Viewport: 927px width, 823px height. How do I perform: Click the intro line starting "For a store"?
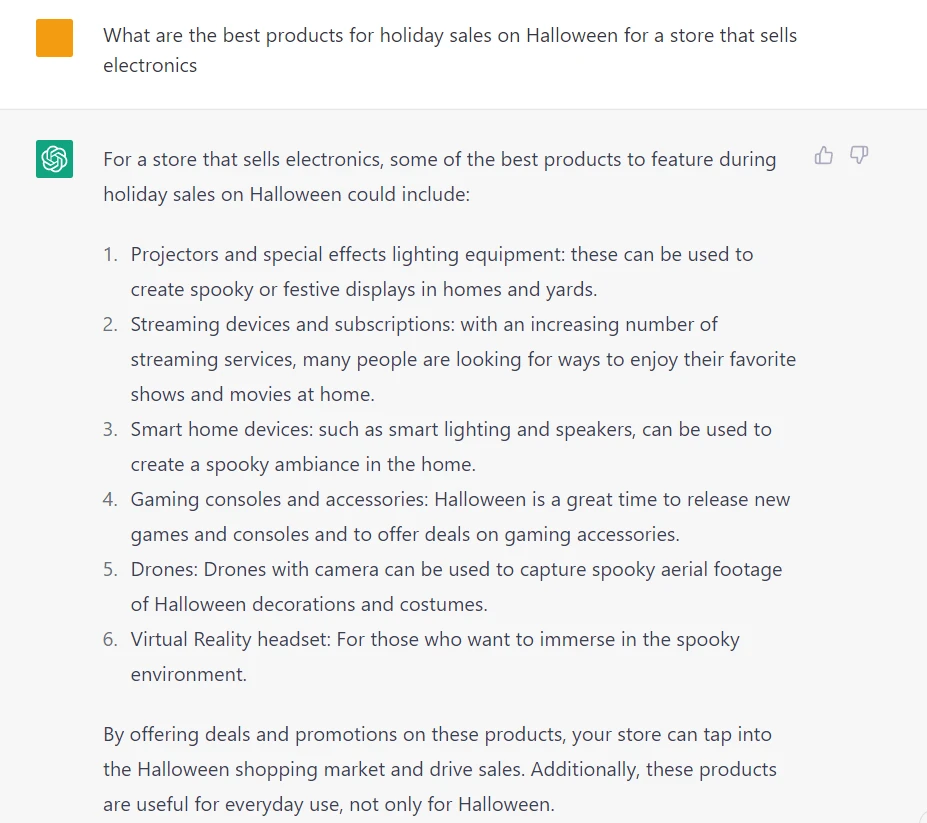click(x=439, y=159)
